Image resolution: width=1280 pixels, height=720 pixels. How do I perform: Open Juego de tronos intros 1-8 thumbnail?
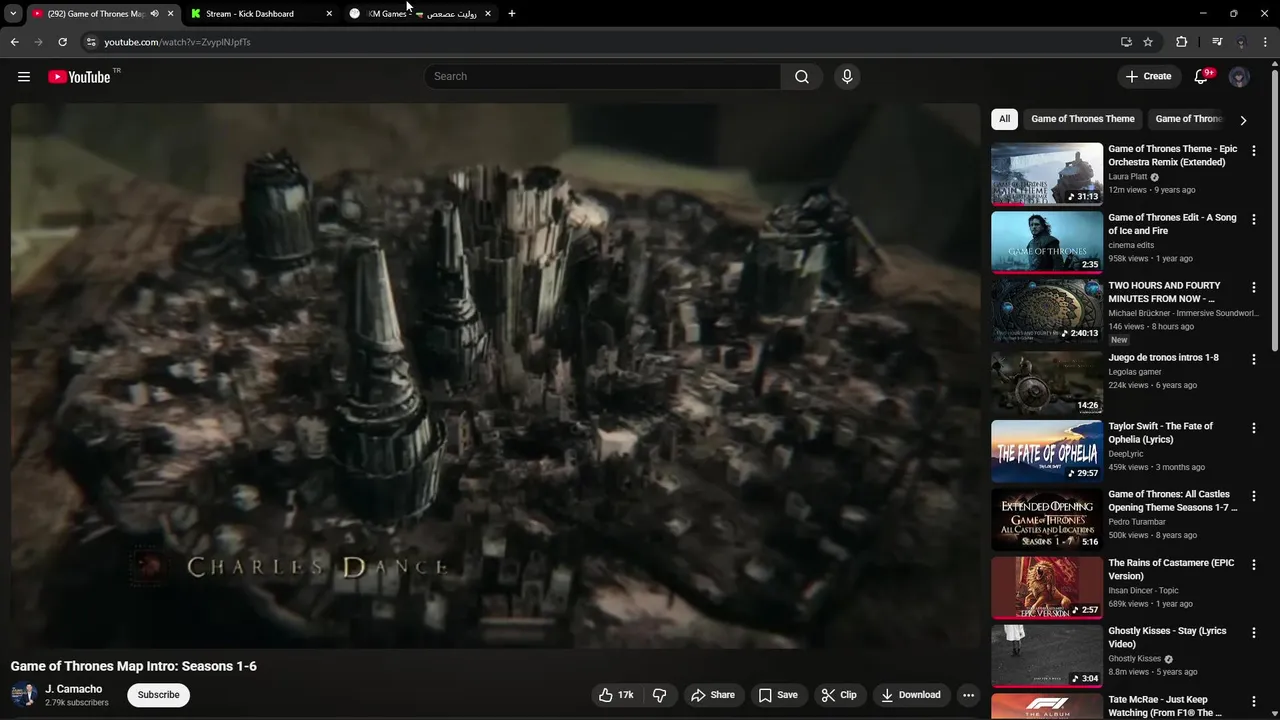[x=1047, y=382]
